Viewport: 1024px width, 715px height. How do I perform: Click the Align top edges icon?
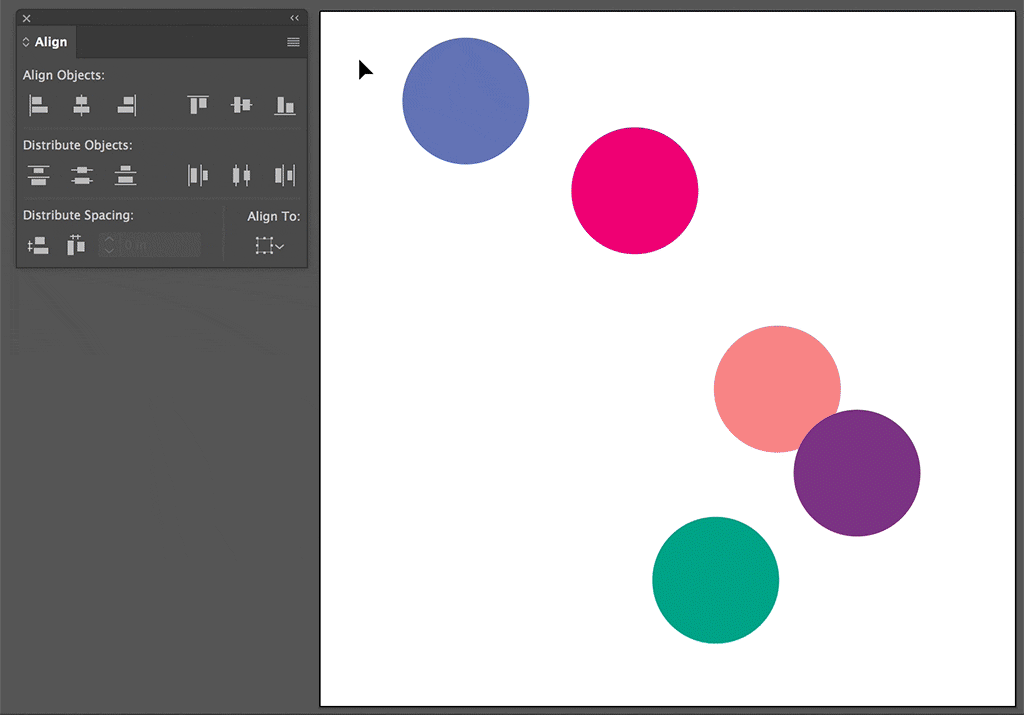(x=197, y=105)
